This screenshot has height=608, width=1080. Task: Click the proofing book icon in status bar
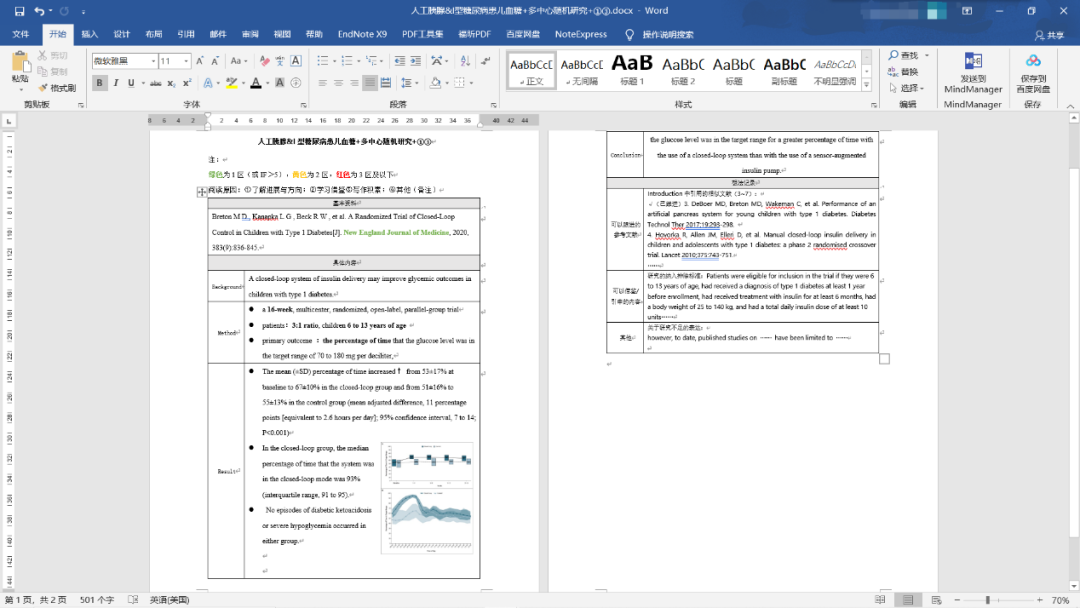pos(134,600)
